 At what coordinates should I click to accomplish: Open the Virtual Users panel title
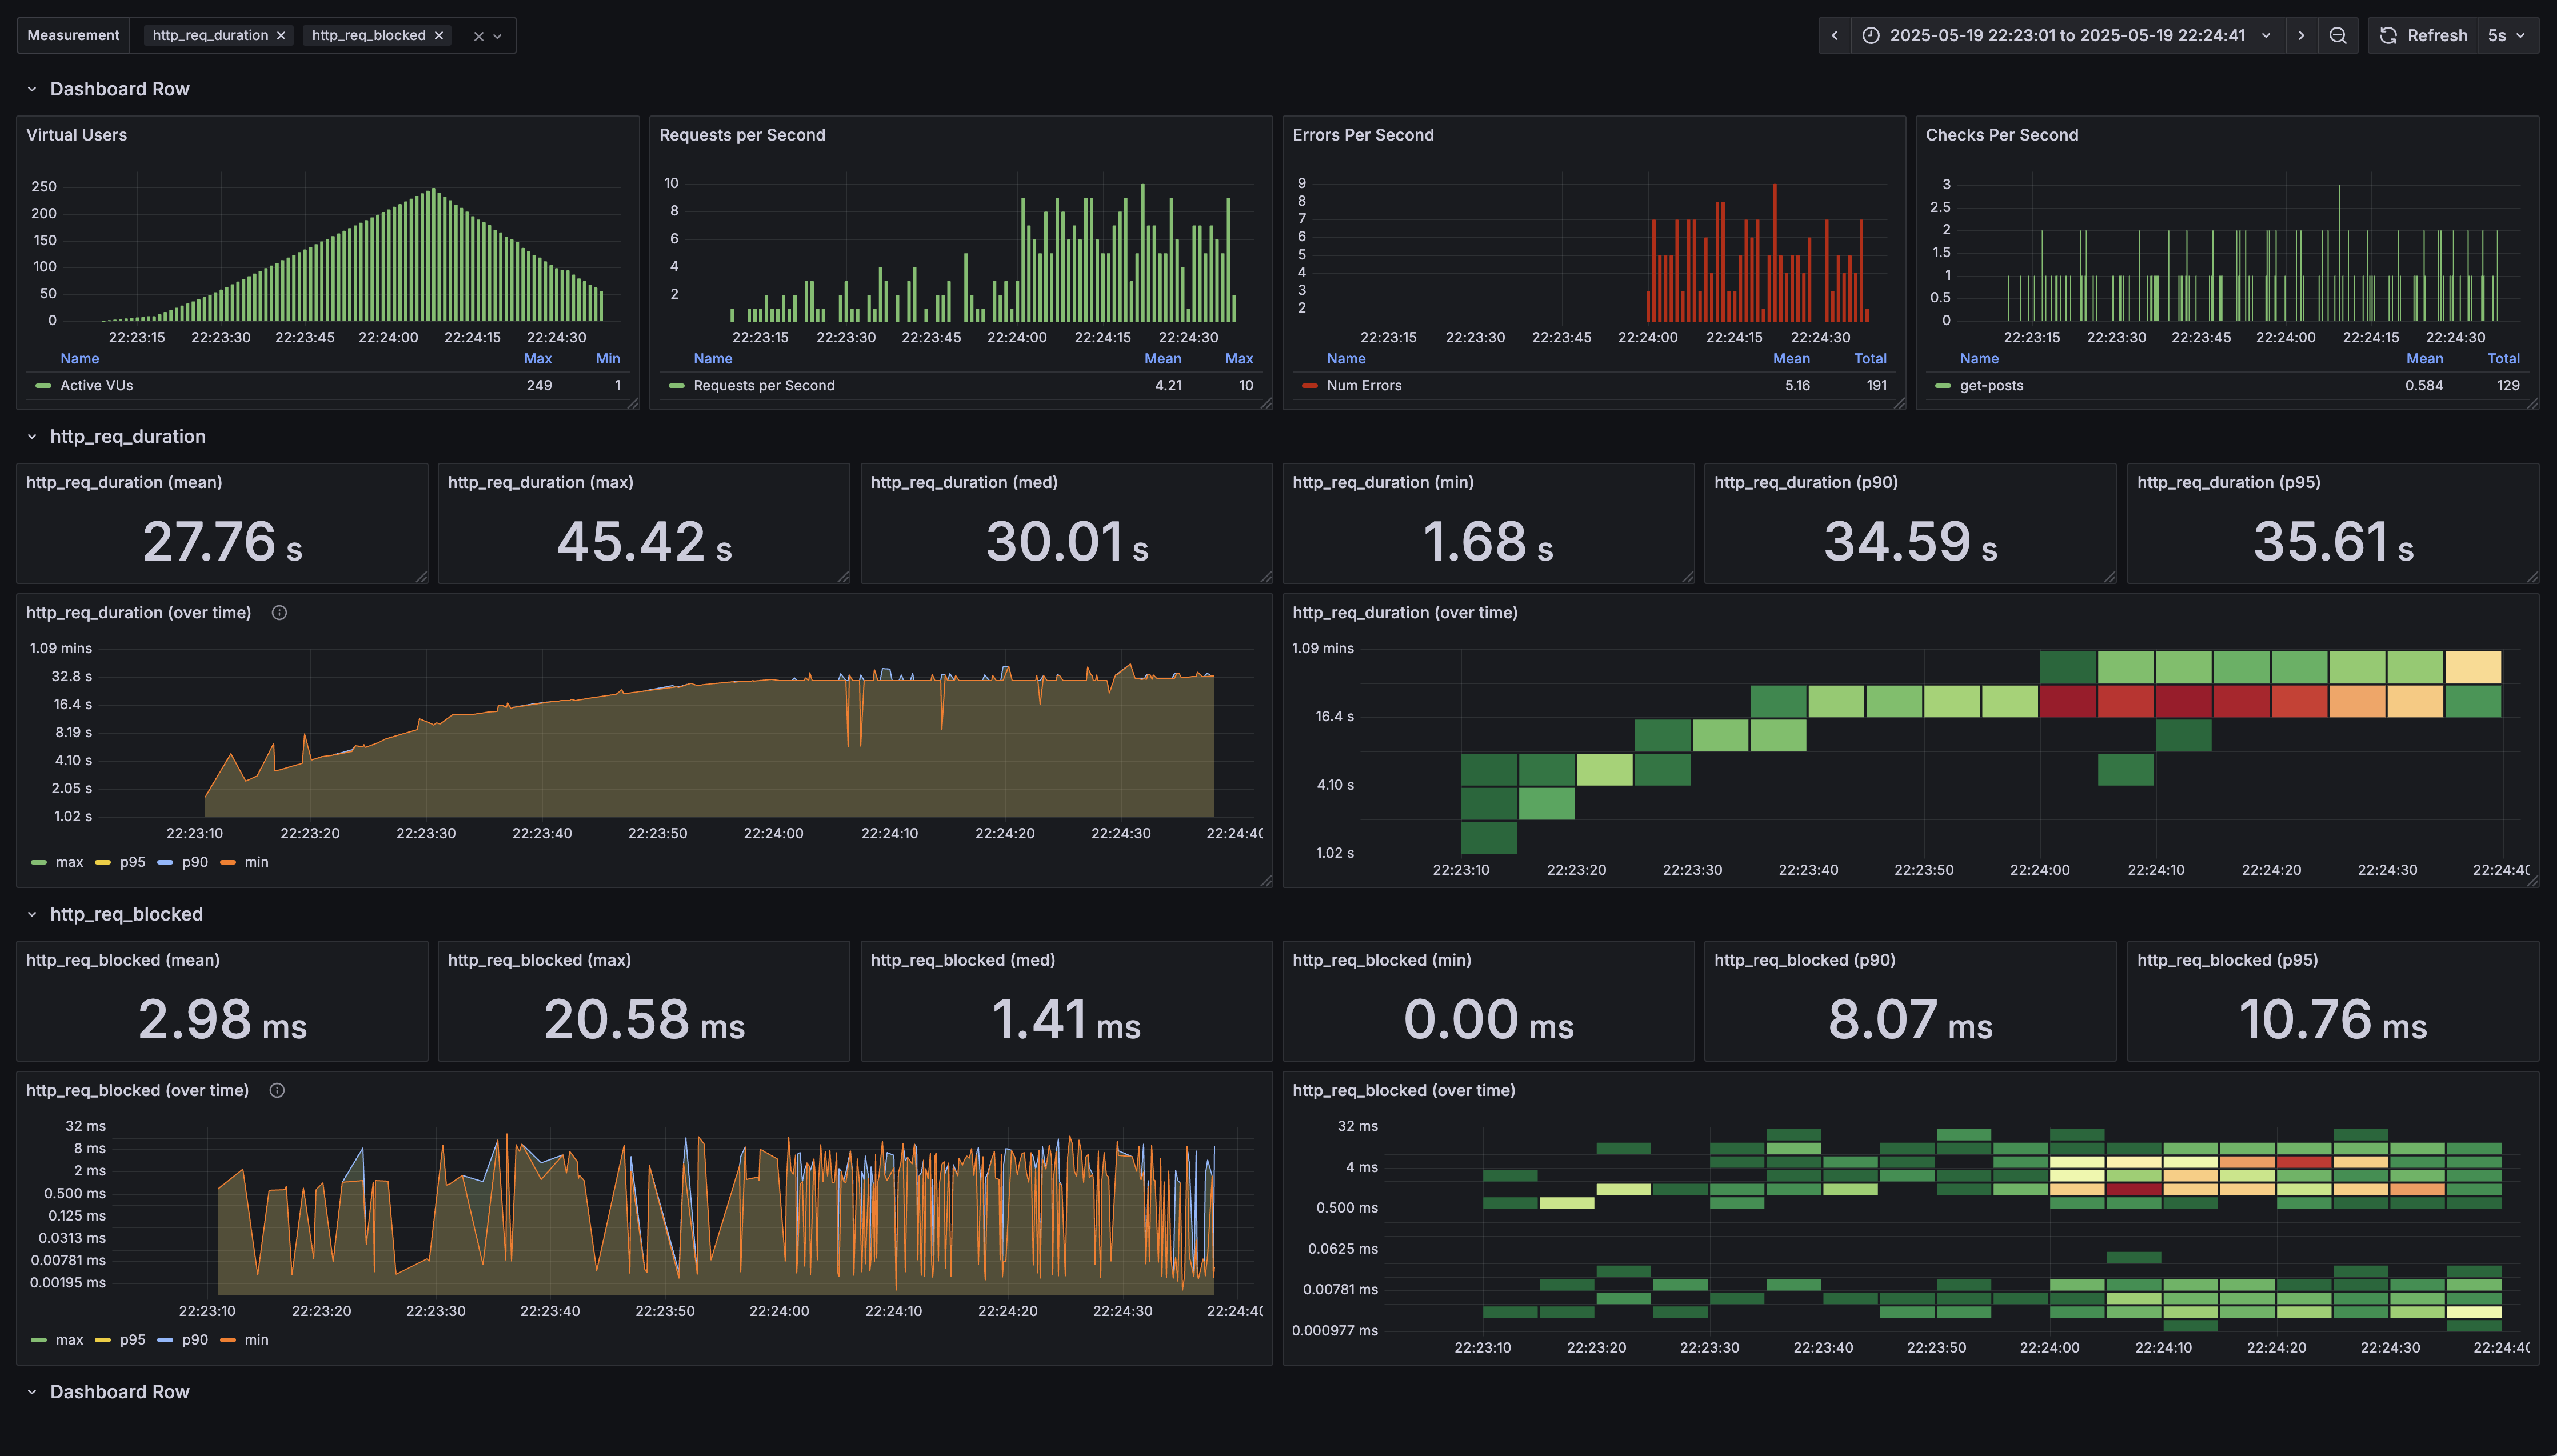(76, 135)
